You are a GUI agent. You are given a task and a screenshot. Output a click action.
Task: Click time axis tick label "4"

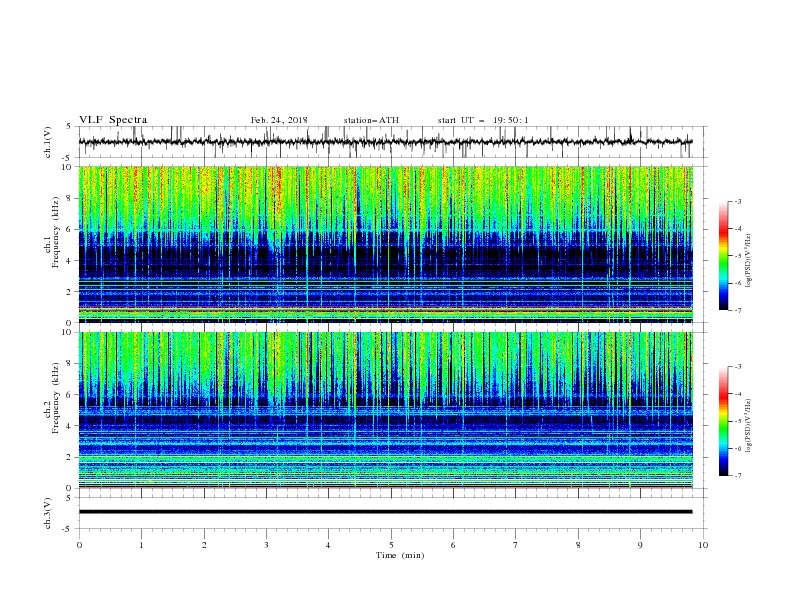328,545
